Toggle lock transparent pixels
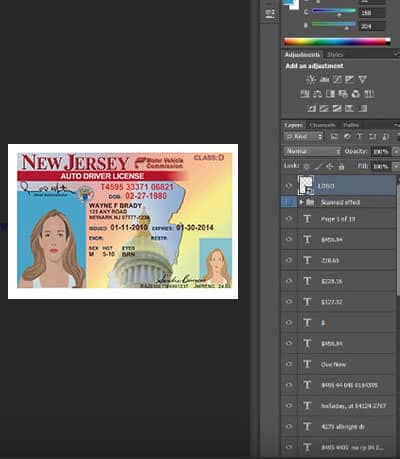Image resolution: width=400 pixels, height=459 pixels. (x=306, y=166)
